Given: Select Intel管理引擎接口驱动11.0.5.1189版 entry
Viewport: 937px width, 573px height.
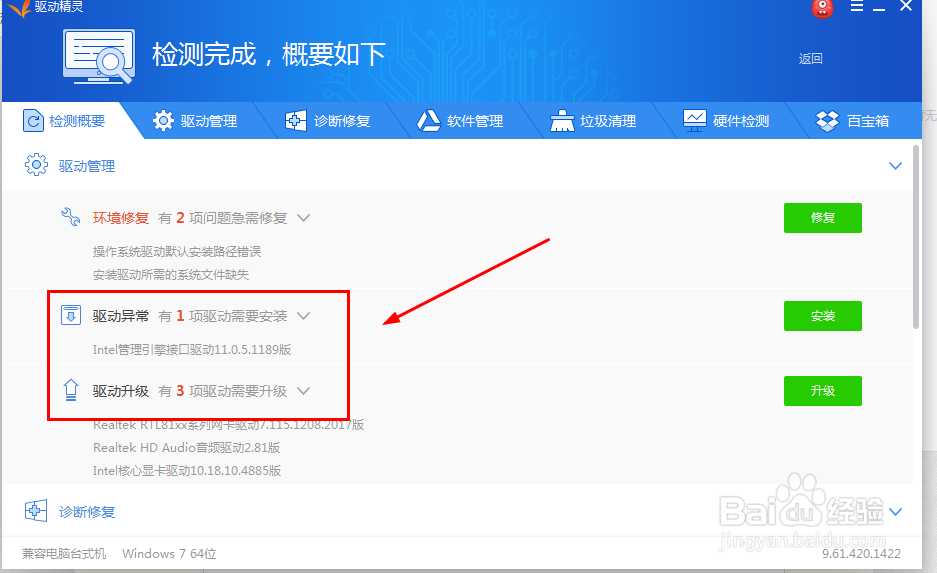Looking at the screenshot, I should (192, 350).
